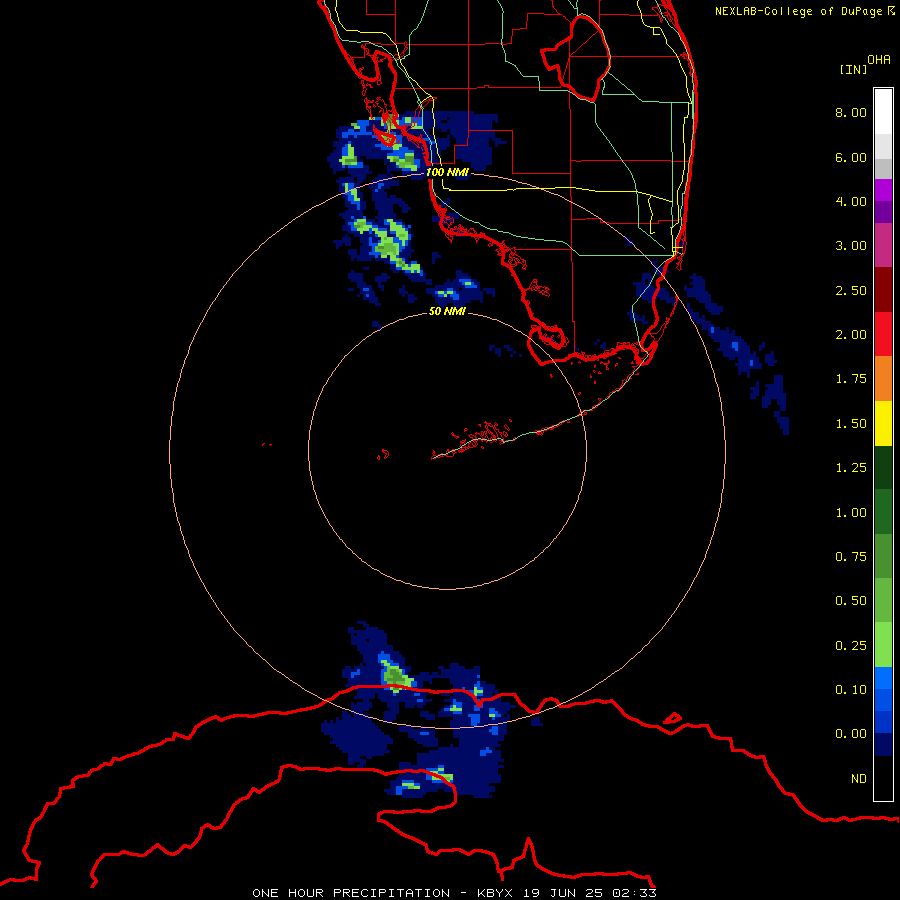
Task: Pick the light blue swatch beside 0.10
Action: pyautogui.click(x=883, y=678)
